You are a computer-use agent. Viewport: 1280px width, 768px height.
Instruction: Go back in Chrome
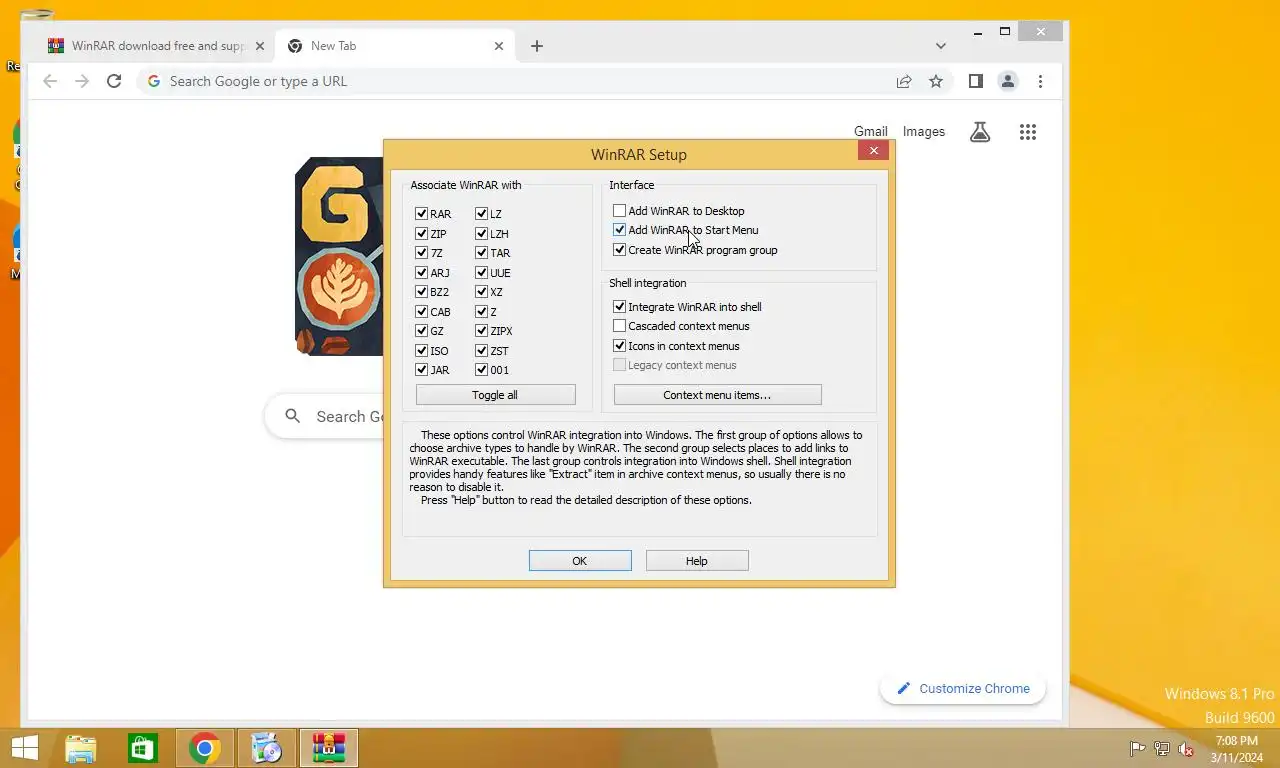[50, 81]
